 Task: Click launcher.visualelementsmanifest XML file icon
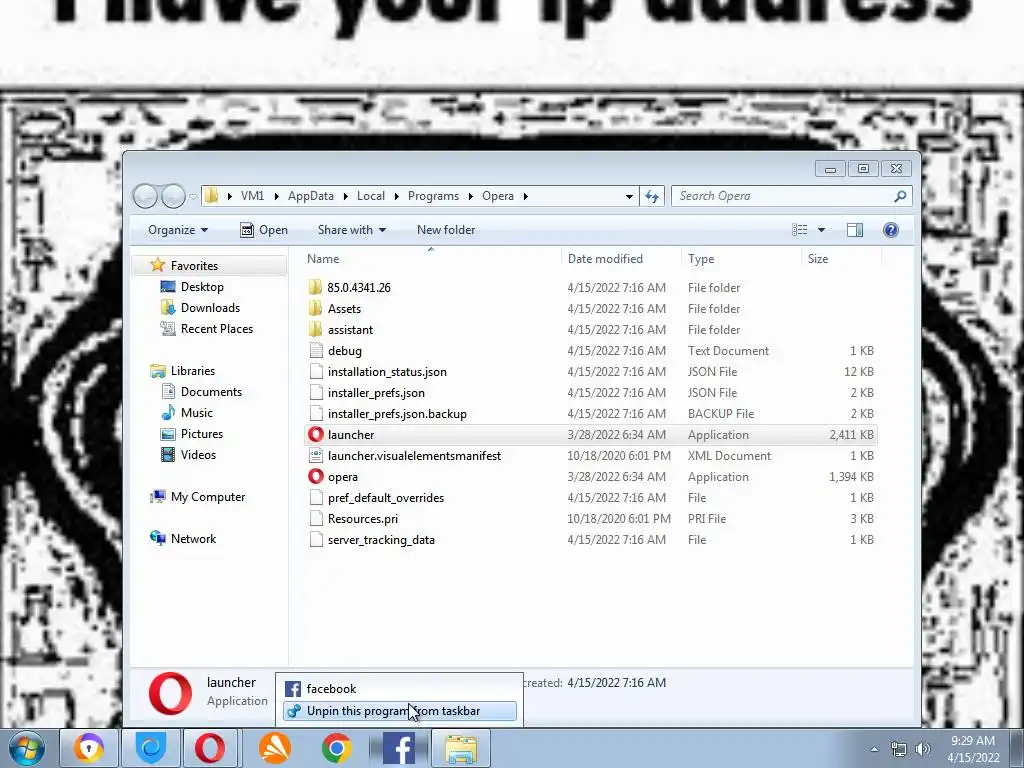(x=316, y=456)
